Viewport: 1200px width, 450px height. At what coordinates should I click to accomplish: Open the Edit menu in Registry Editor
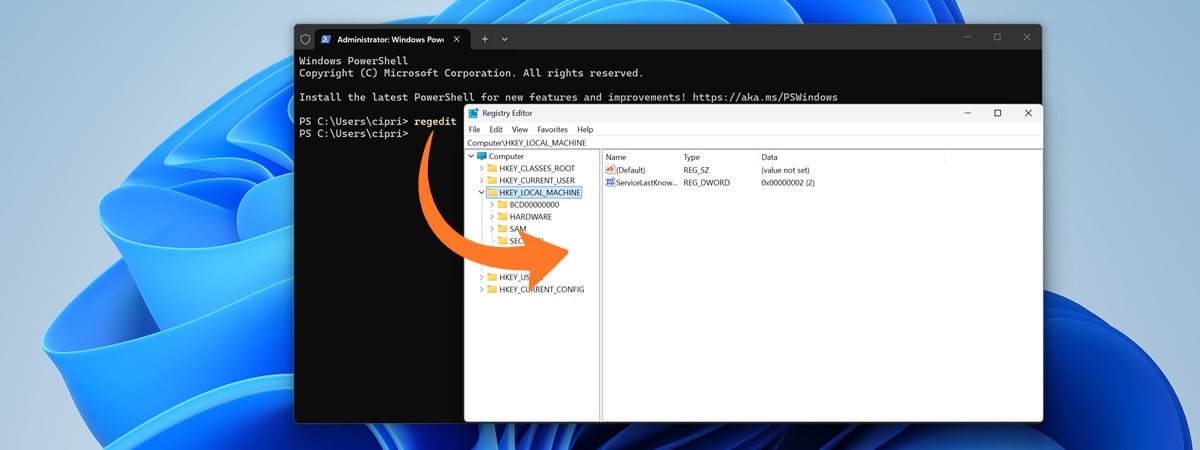click(496, 129)
